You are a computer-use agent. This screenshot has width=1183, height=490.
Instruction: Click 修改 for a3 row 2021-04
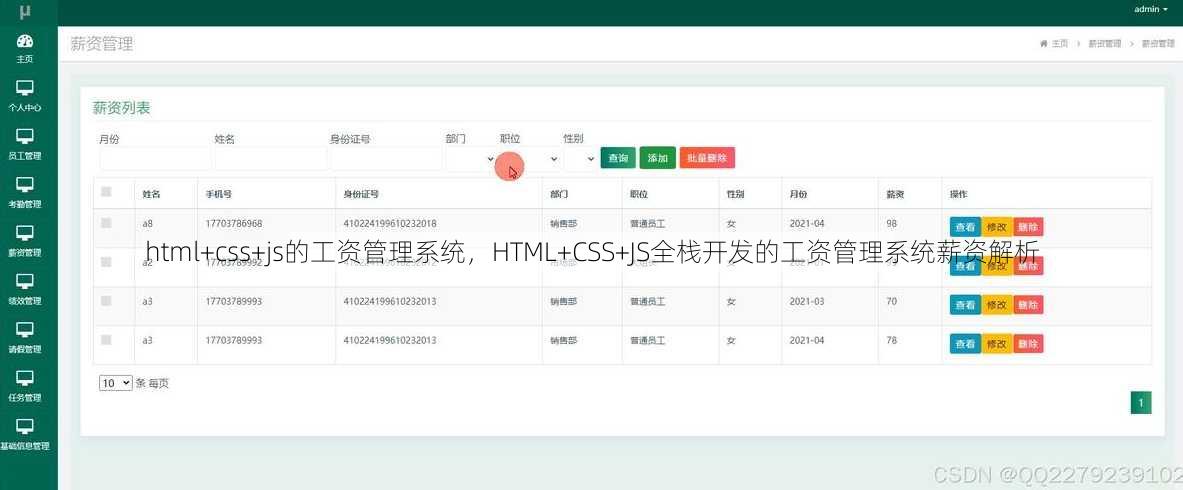[997, 344]
